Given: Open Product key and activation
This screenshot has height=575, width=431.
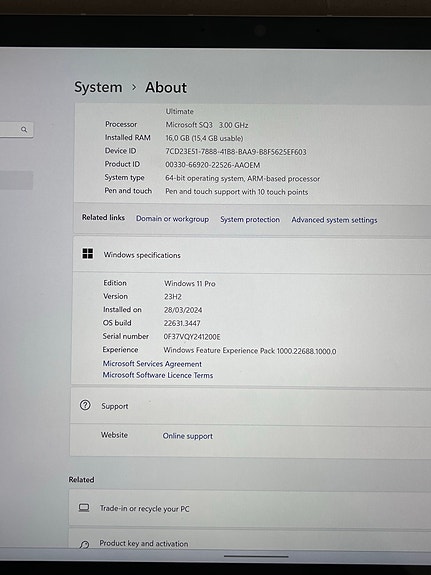Looking at the screenshot, I should click(x=250, y=542).
